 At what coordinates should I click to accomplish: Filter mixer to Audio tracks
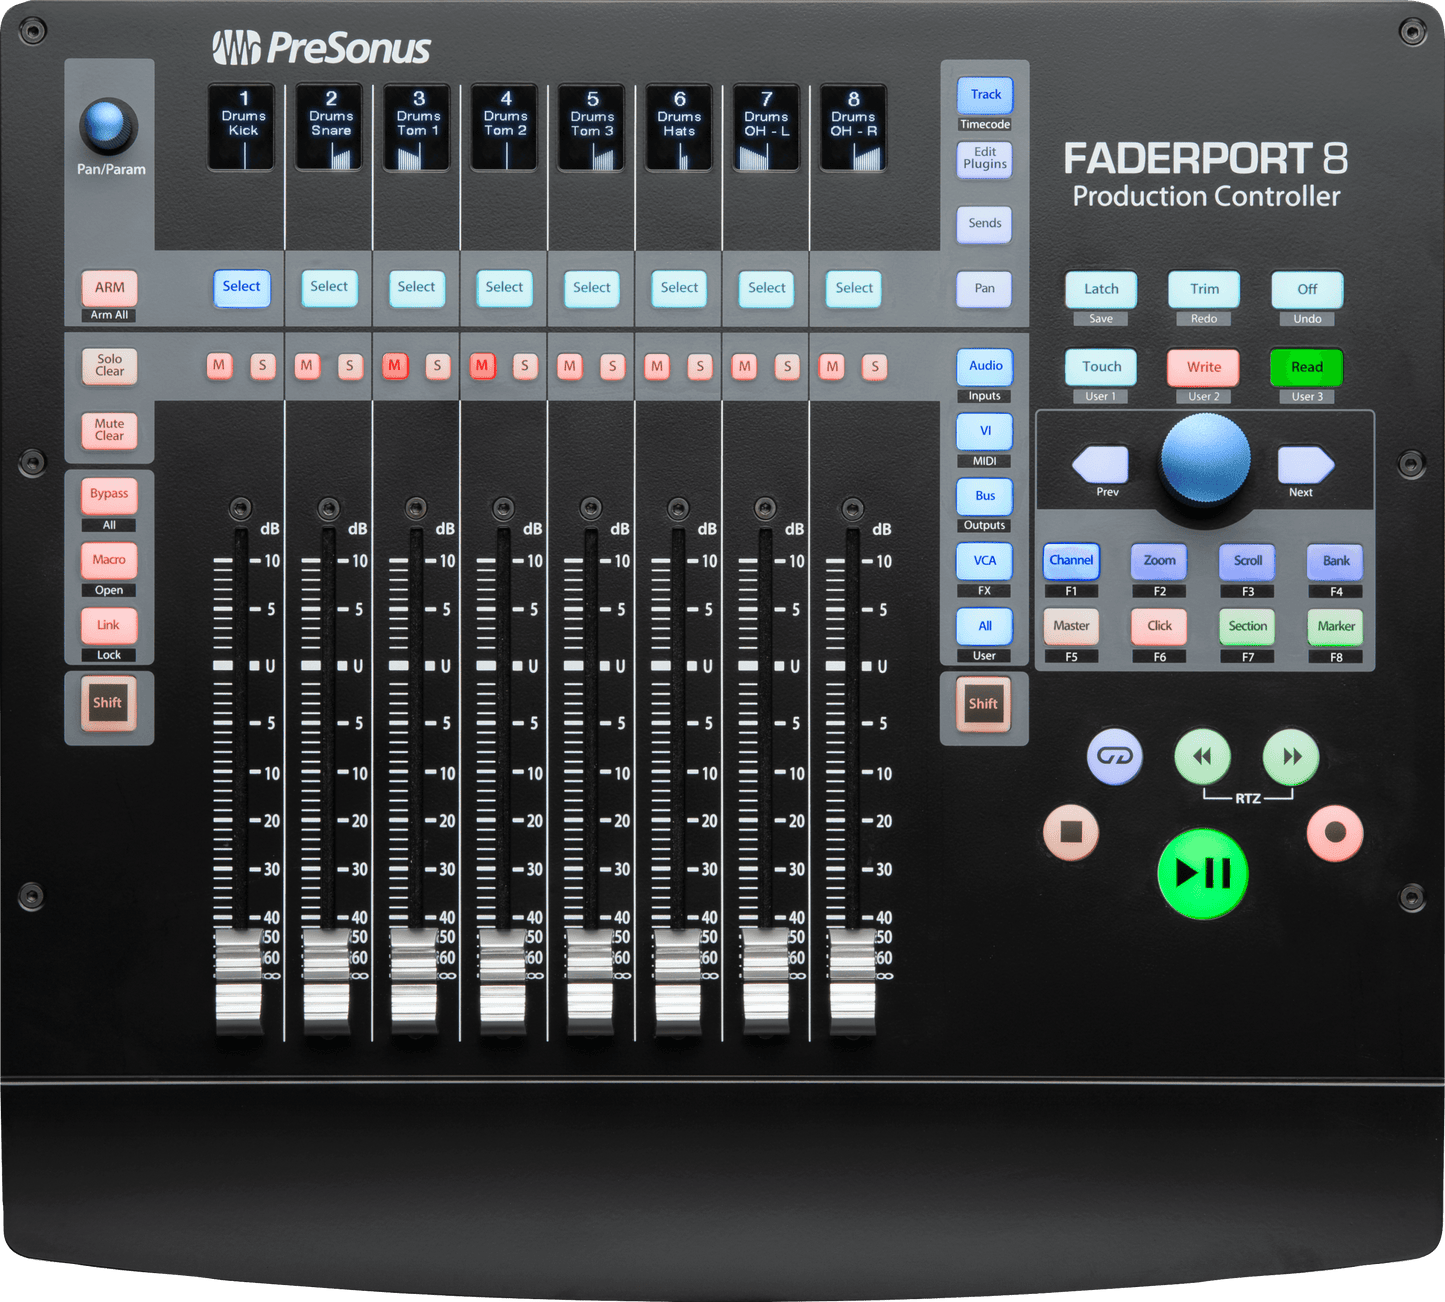coord(985,367)
